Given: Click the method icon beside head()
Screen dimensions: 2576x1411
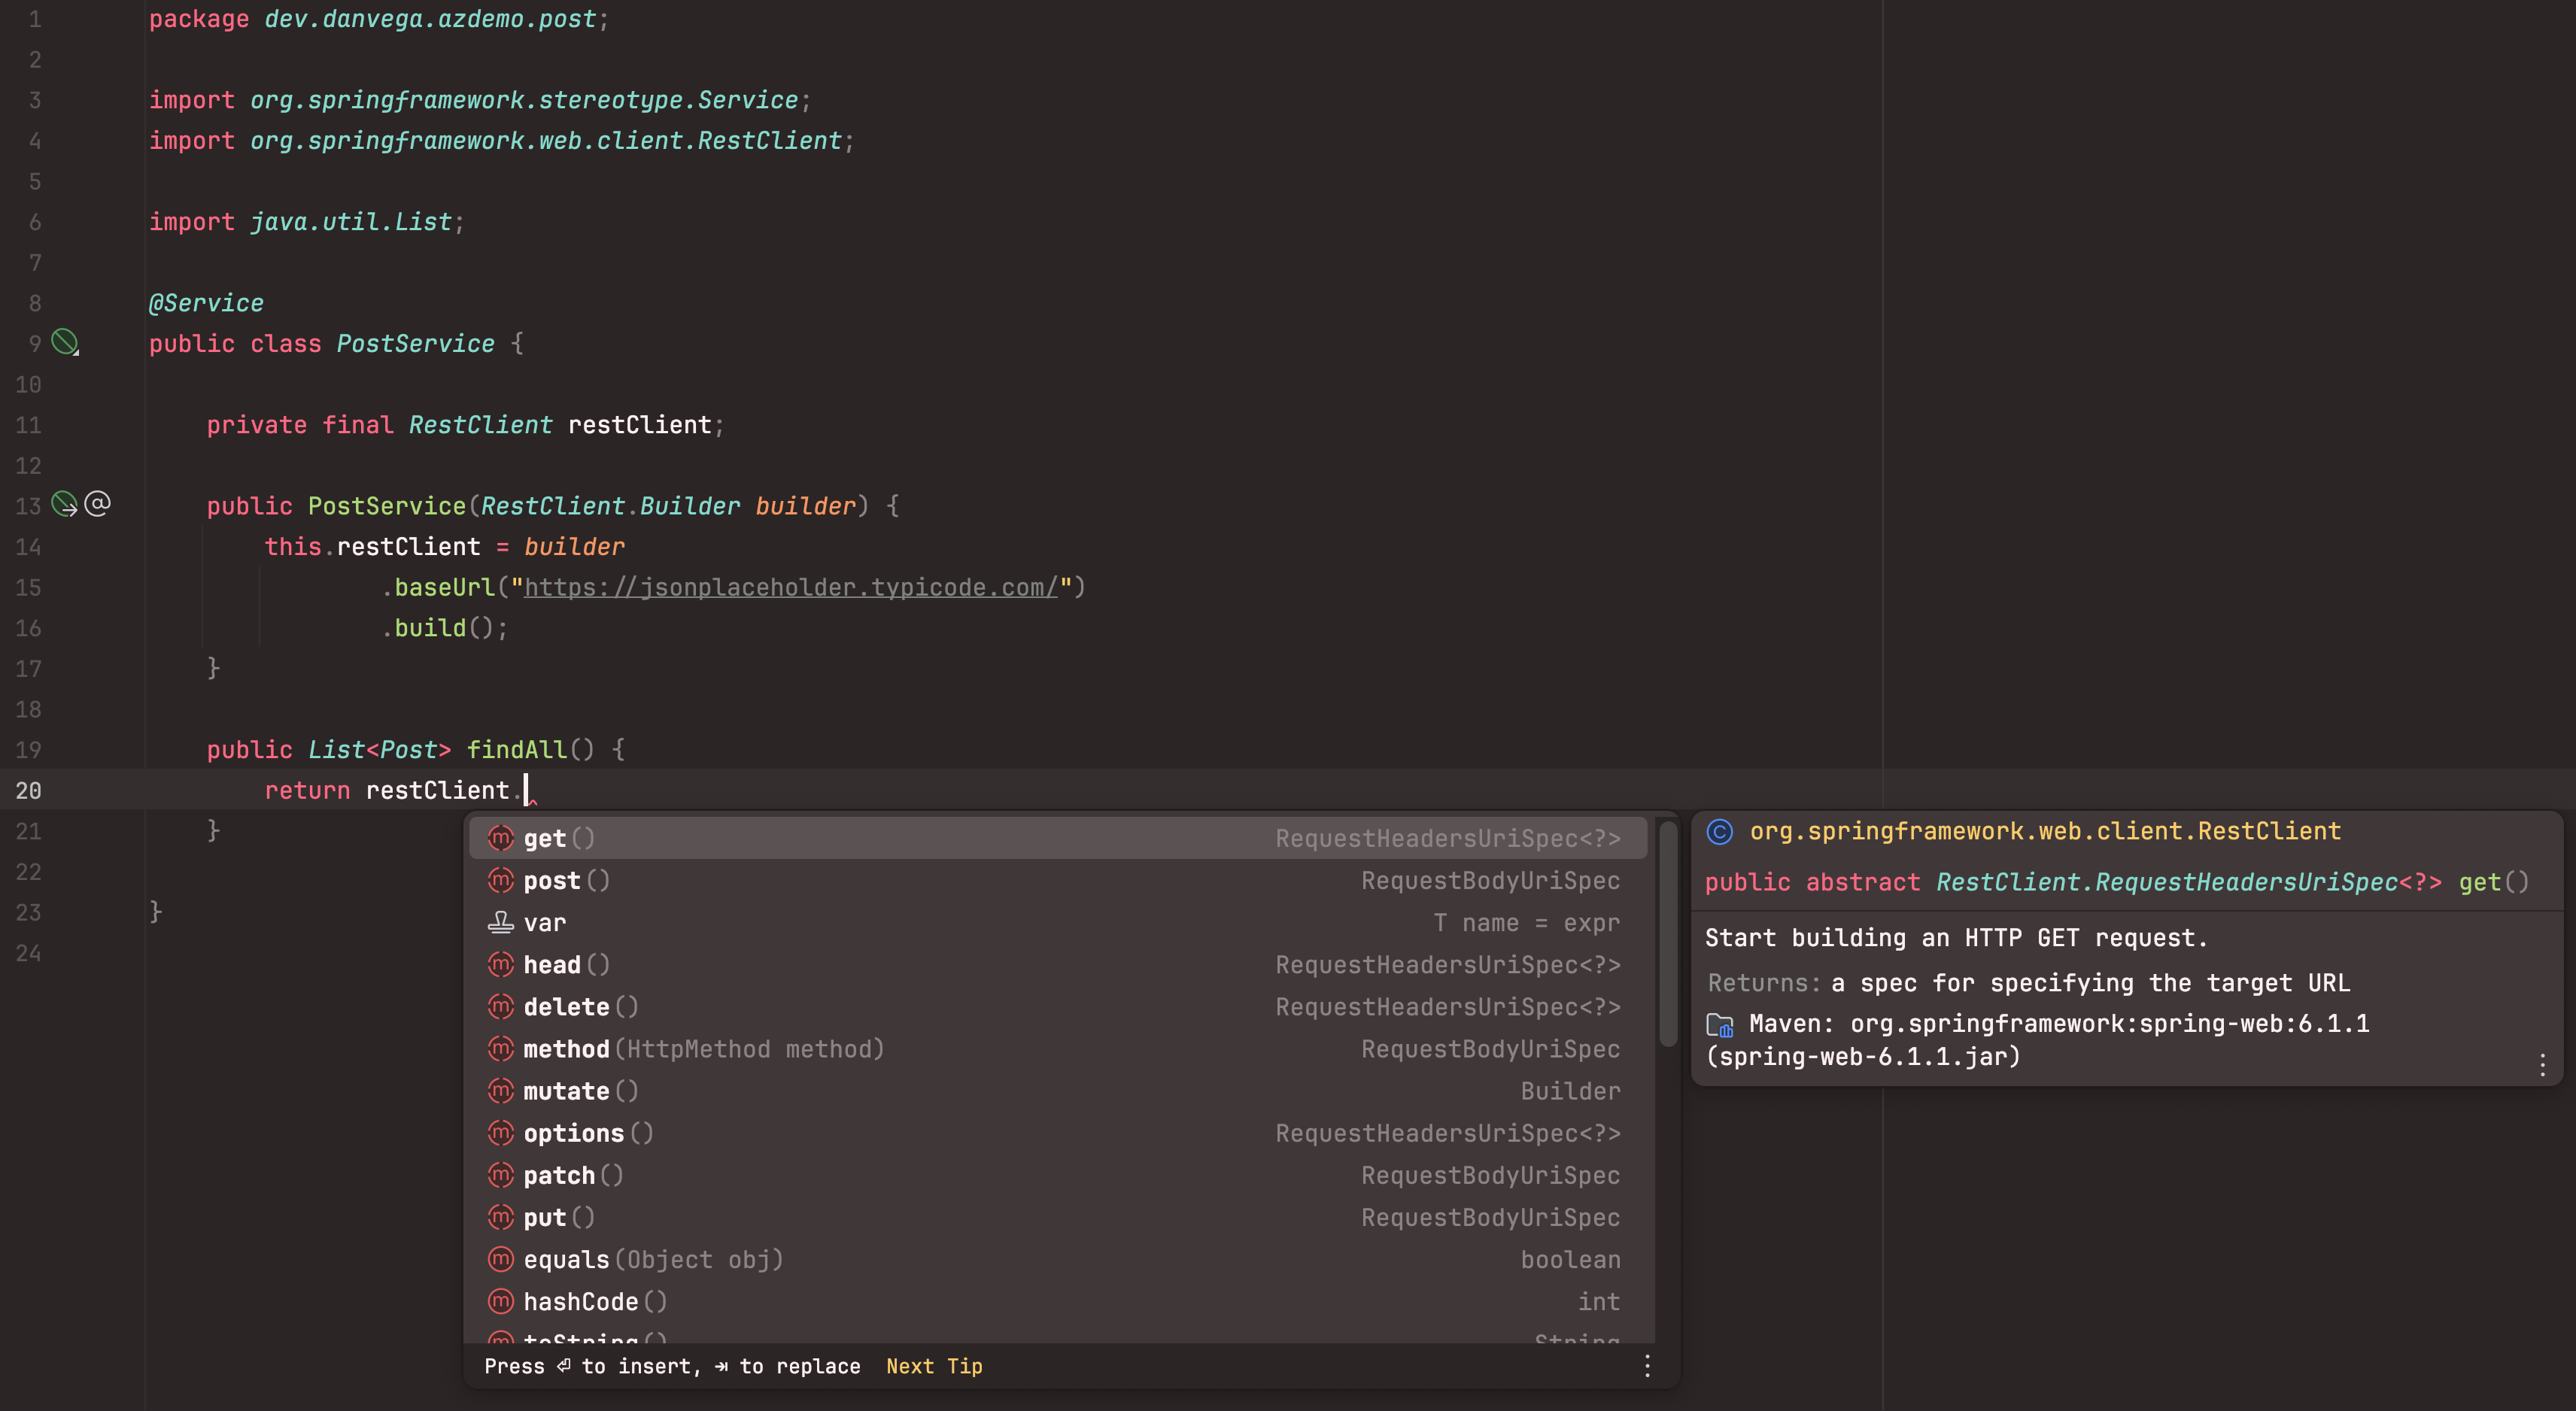Looking at the screenshot, I should click(x=500, y=964).
